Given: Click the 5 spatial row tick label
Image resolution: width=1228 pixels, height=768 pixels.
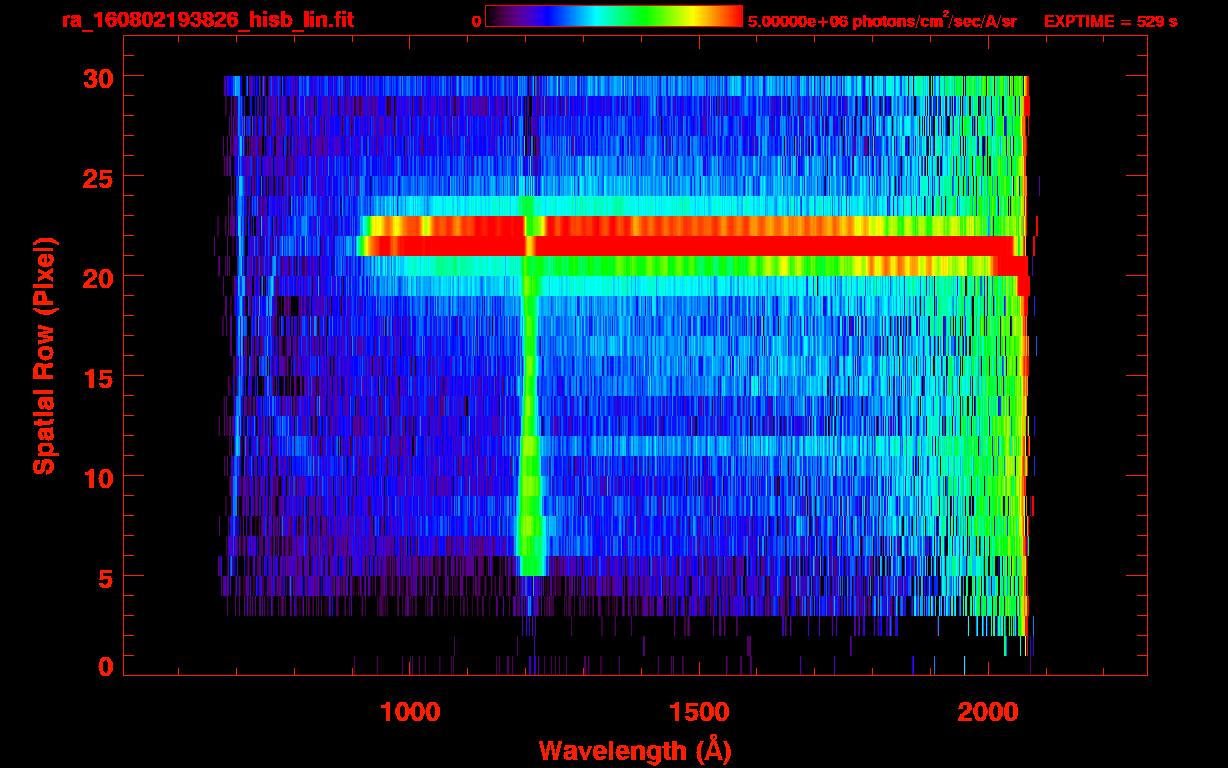Looking at the screenshot, I should coord(106,577).
